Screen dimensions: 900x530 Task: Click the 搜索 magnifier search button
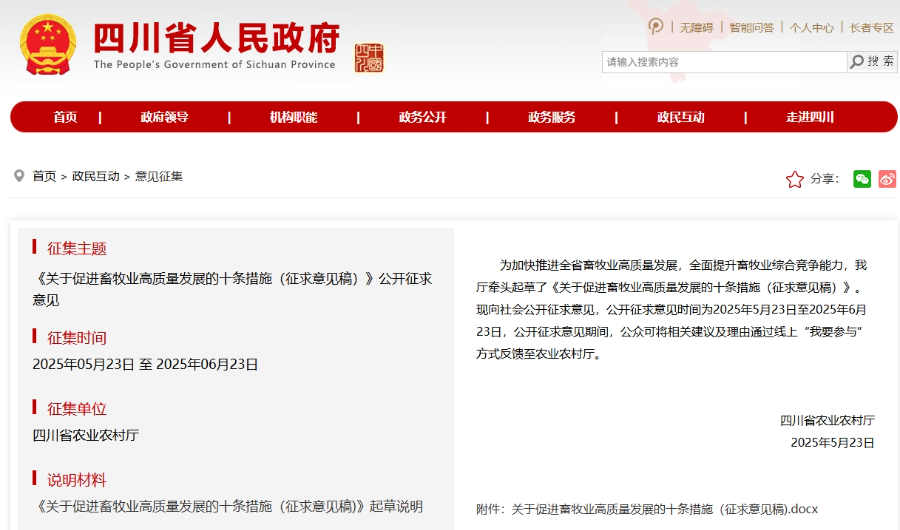tap(872, 62)
